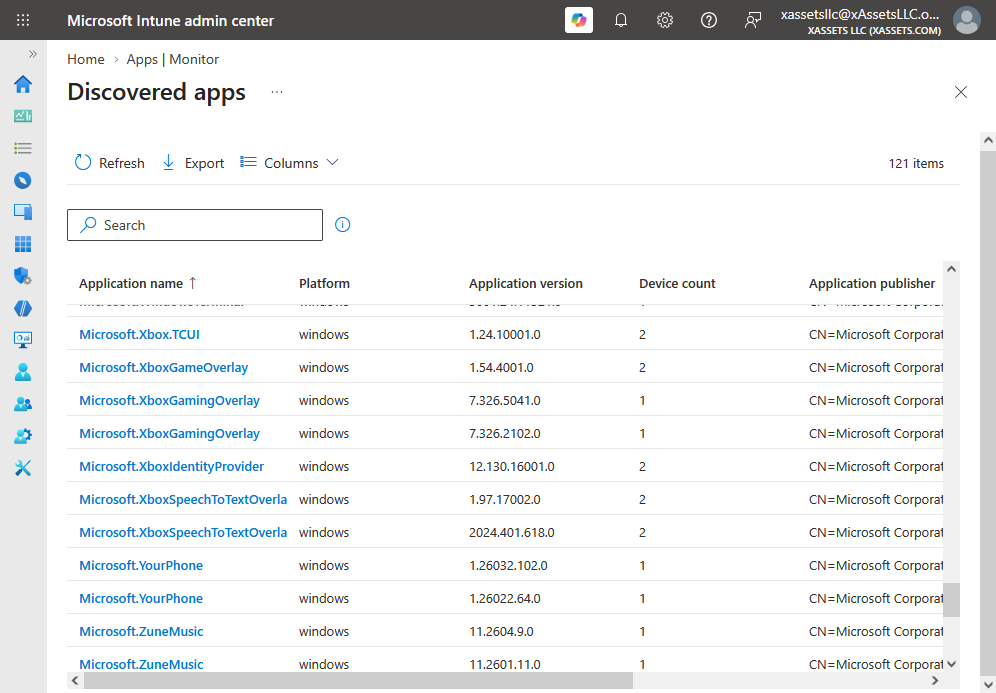Viewport: 996px width, 693px height.
Task: Click the Home breadcrumb link
Action: 86,59
